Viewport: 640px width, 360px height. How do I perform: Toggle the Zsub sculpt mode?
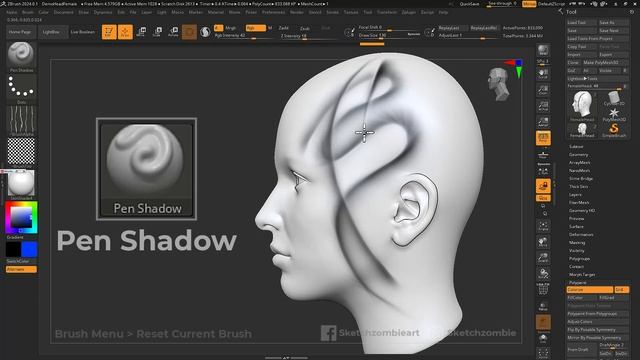point(305,28)
